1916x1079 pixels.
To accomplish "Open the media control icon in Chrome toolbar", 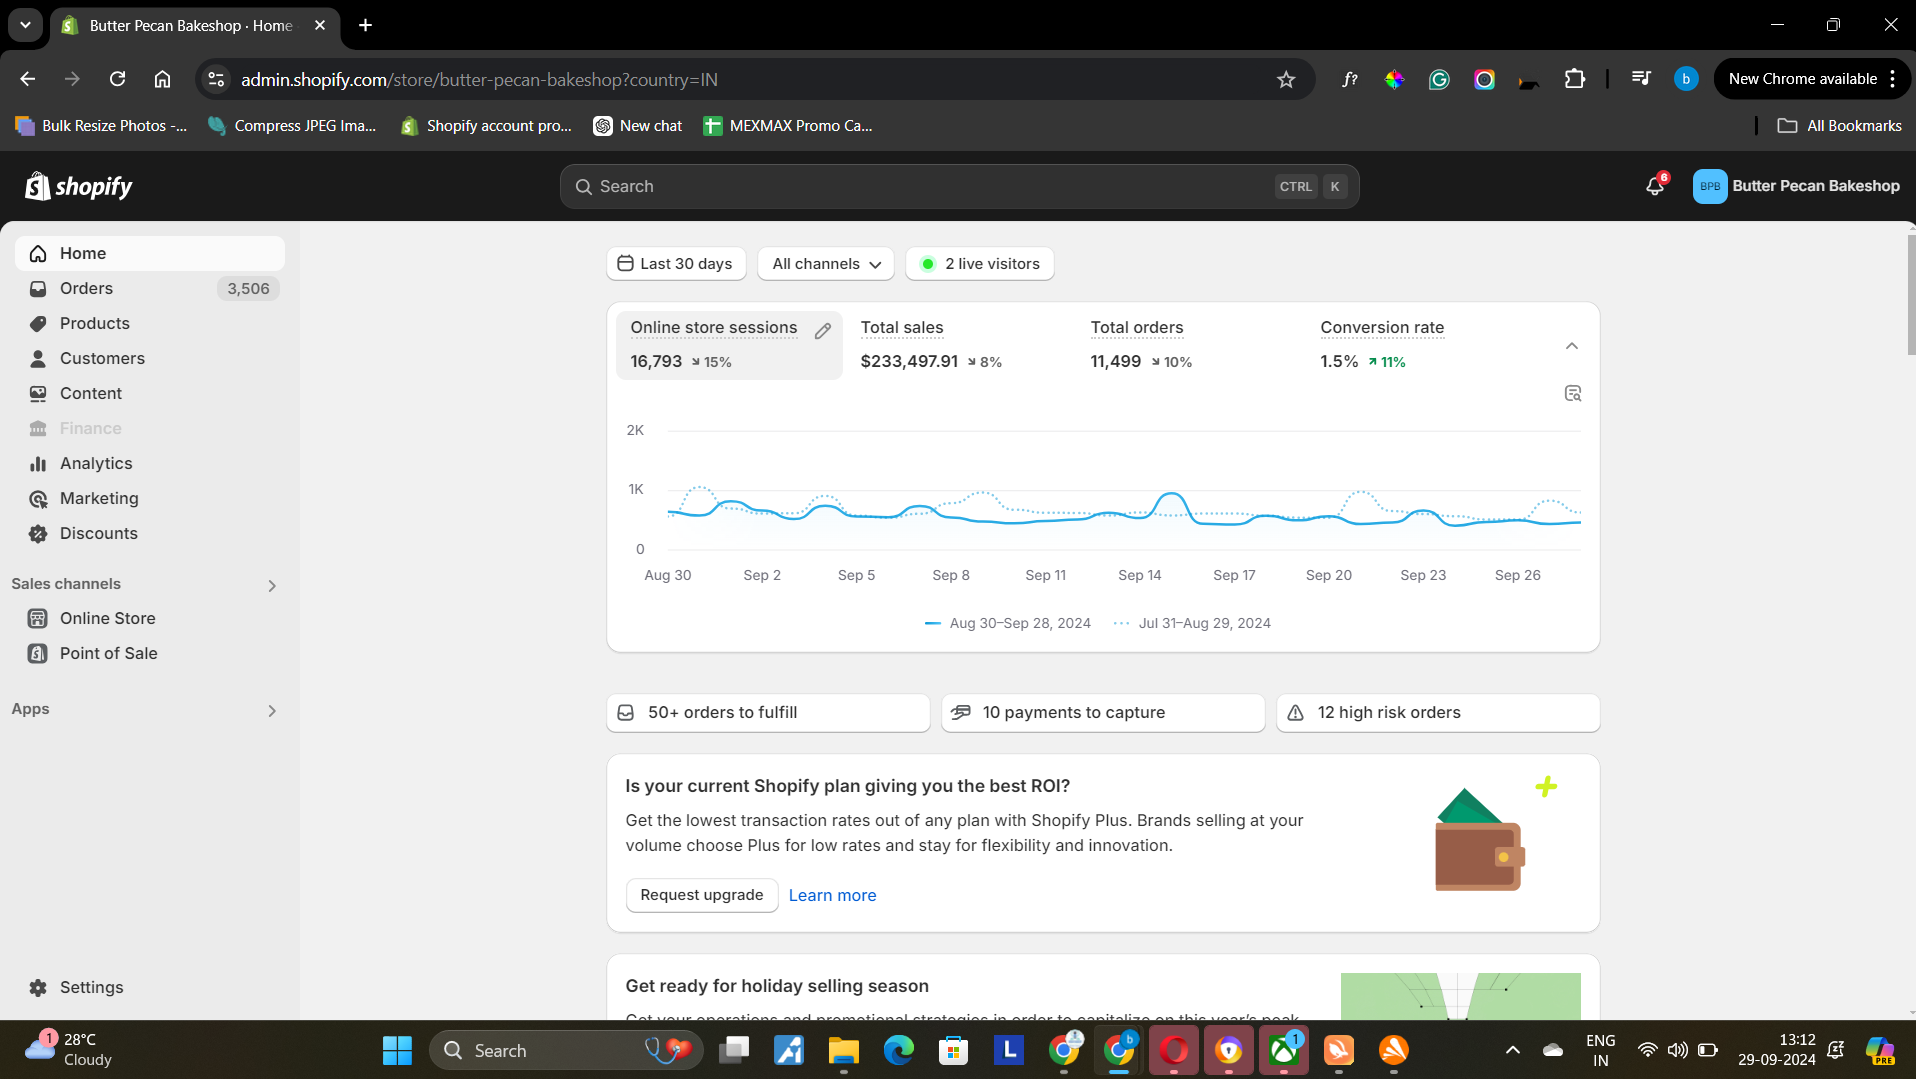I will (1641, 79).
